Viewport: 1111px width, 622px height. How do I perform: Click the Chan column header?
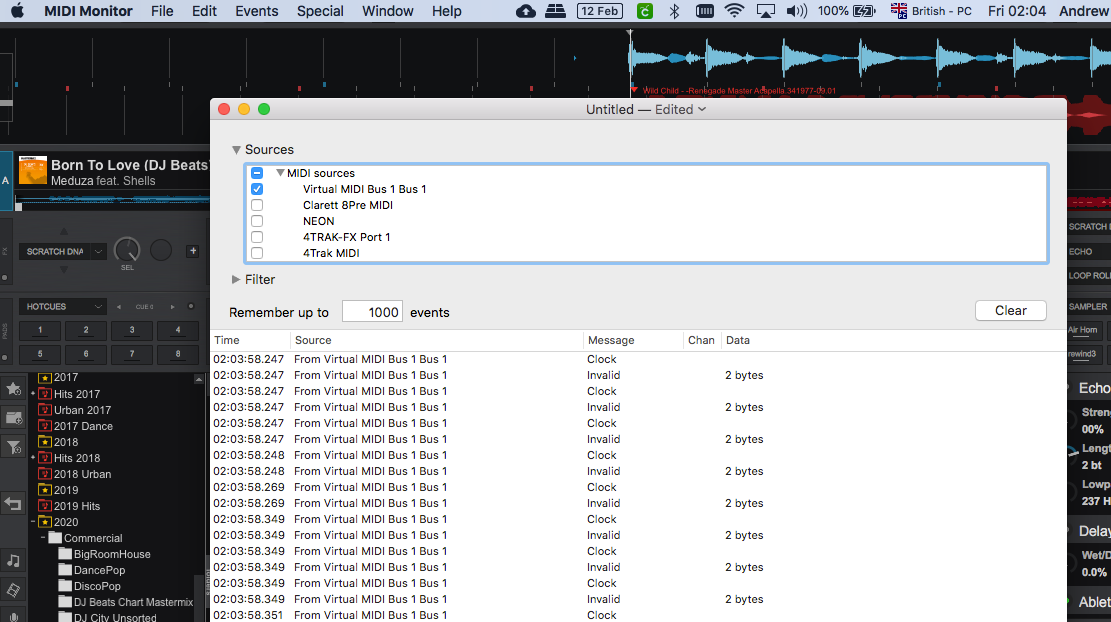(701, 340)
